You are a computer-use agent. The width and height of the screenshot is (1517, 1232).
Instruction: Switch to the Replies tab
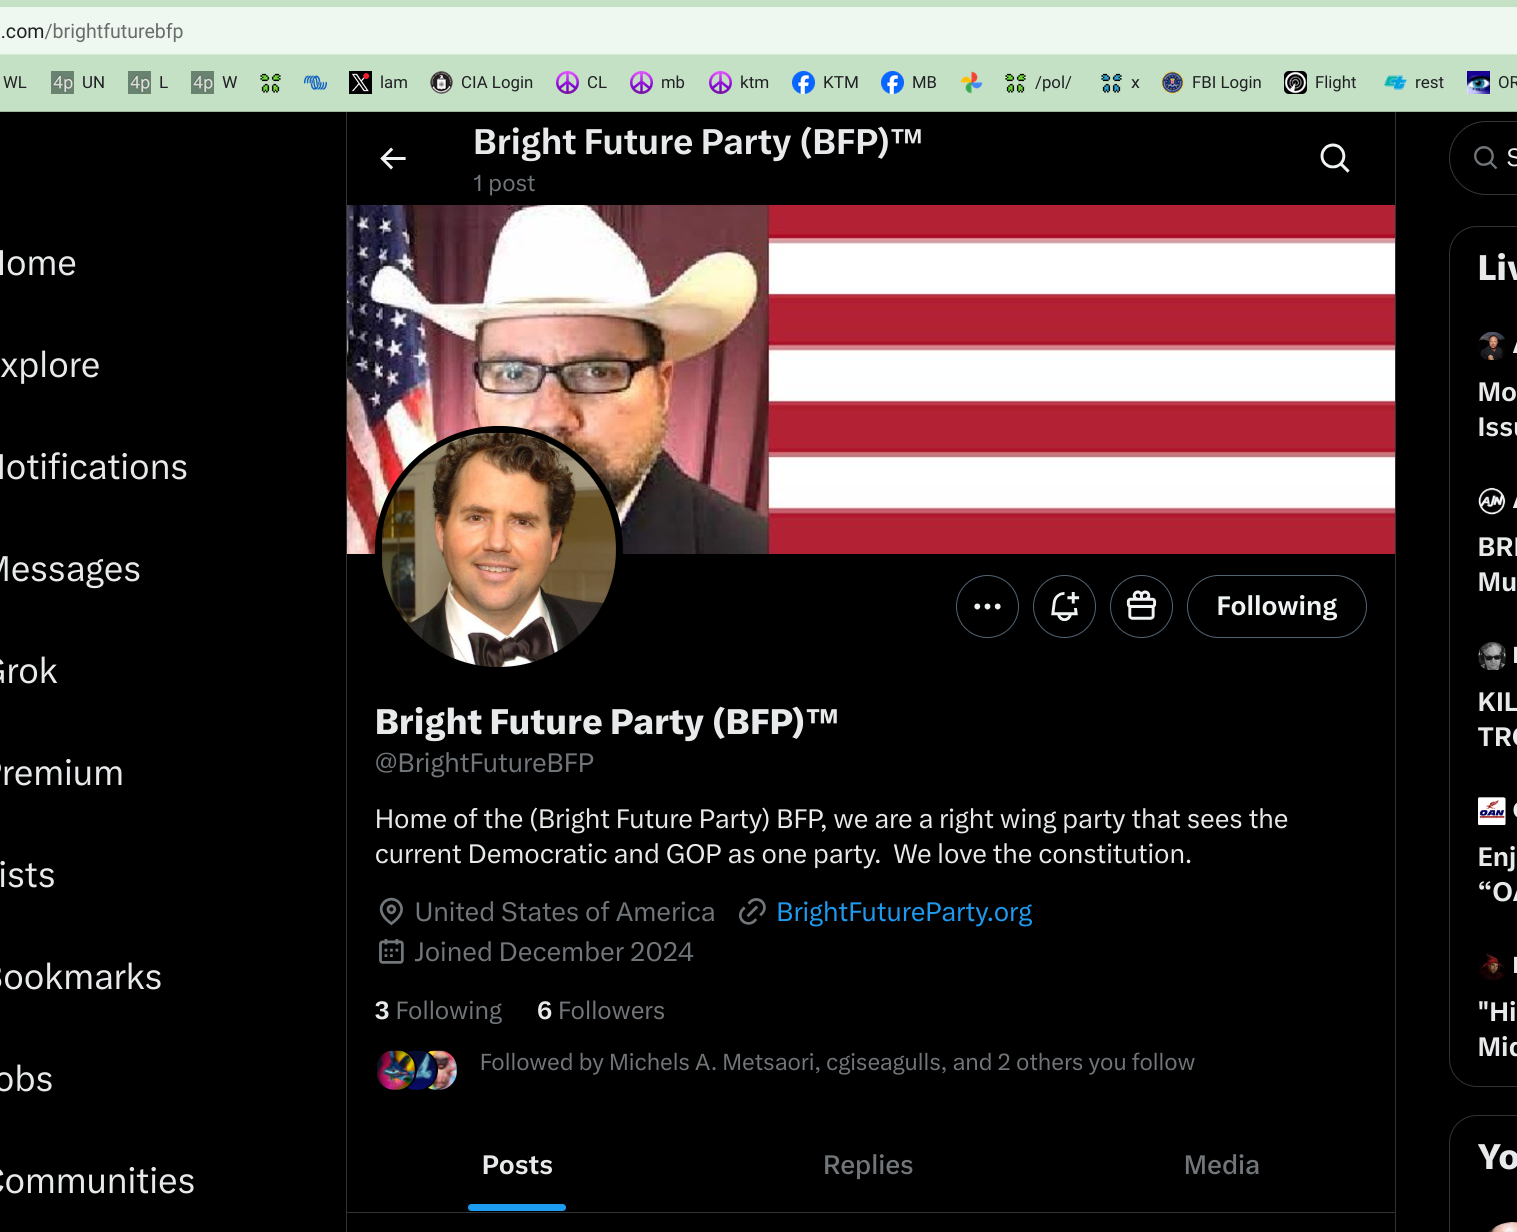868,1165
